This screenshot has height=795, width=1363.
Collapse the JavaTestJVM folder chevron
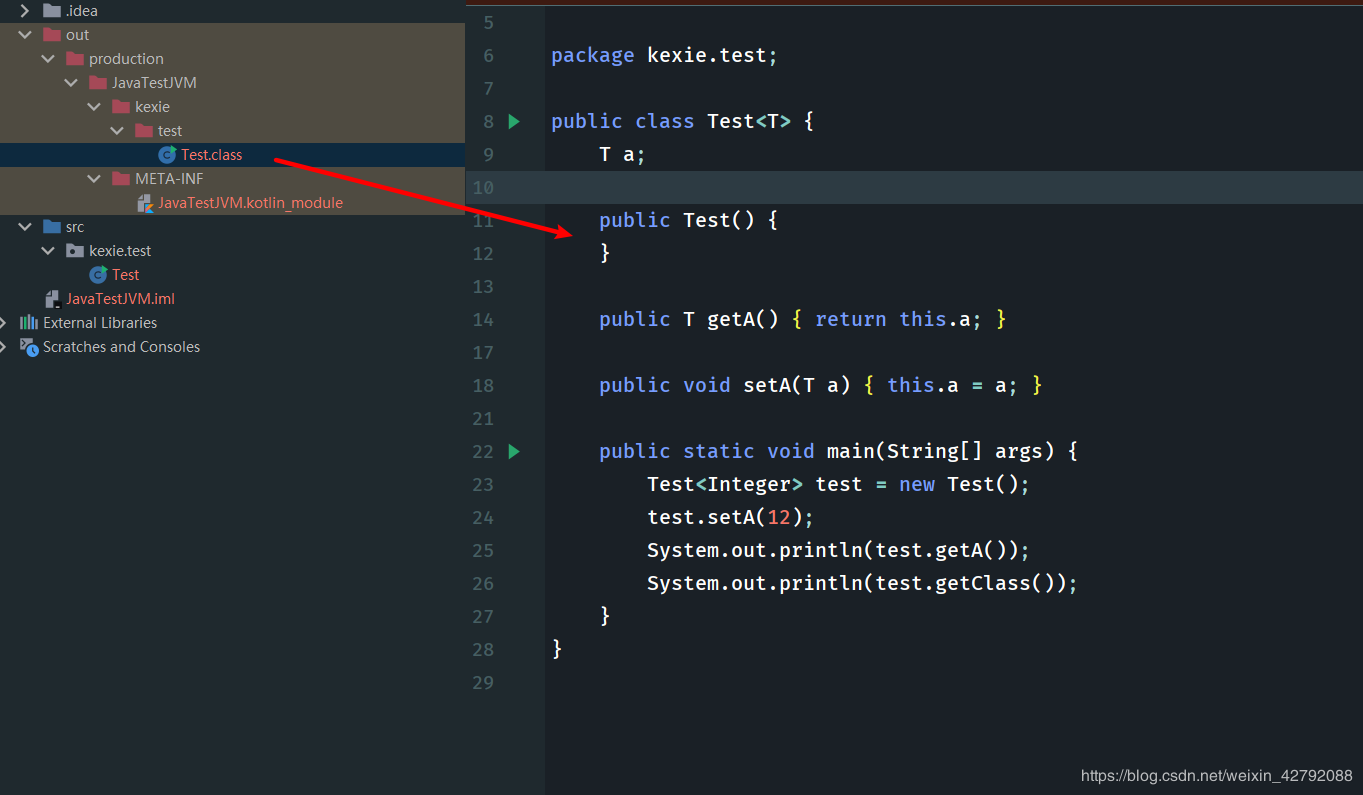coord(71,83)
